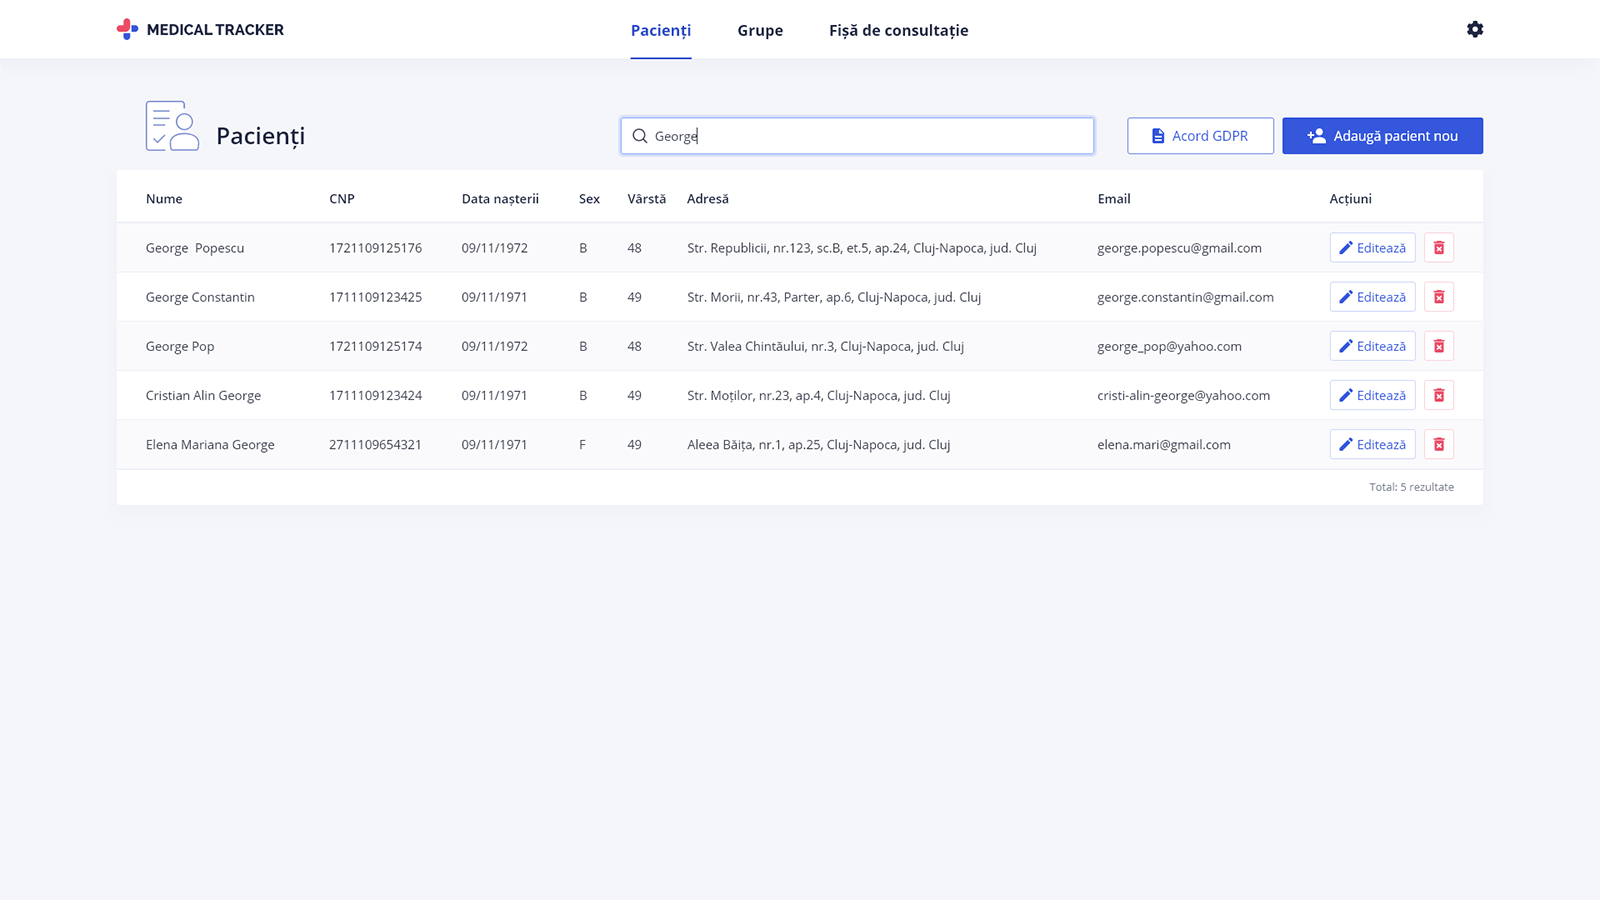Click email elena.mari@gmail.com
This screenshot has width=1600, height=900.
pyautogui.click(x=1164, y=444)
